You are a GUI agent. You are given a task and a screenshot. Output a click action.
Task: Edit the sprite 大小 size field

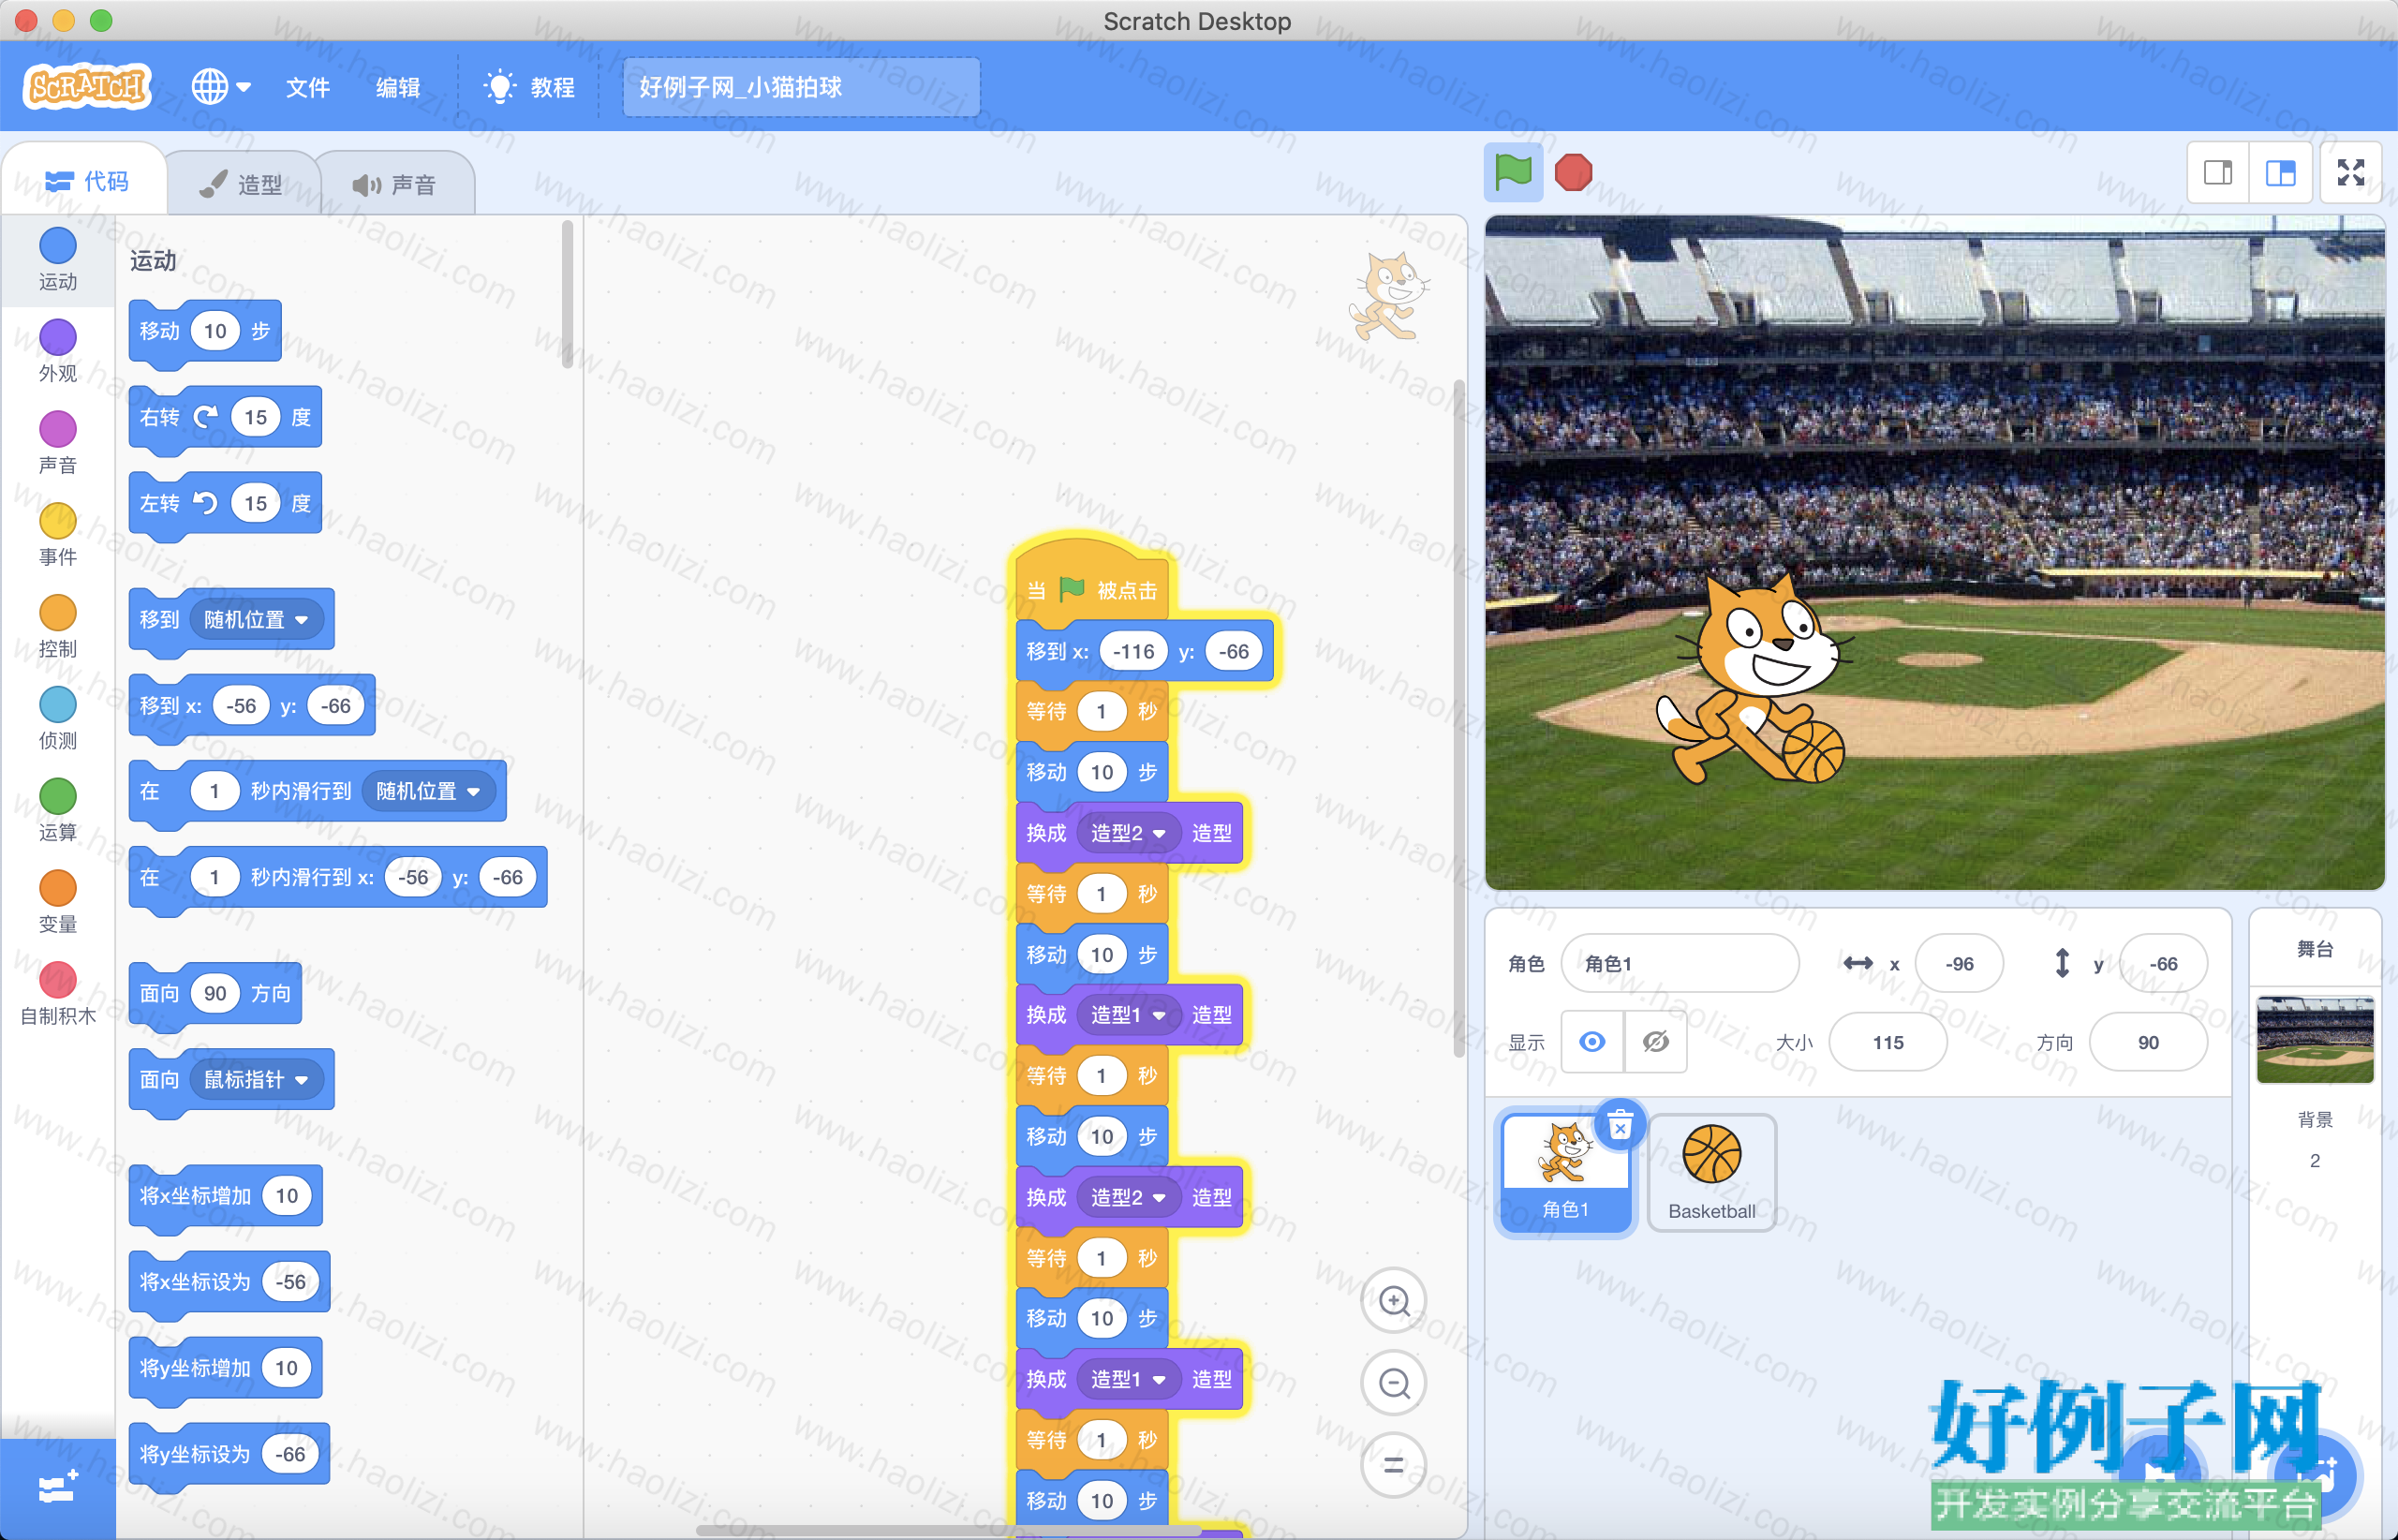(x=1888, y=1042)
